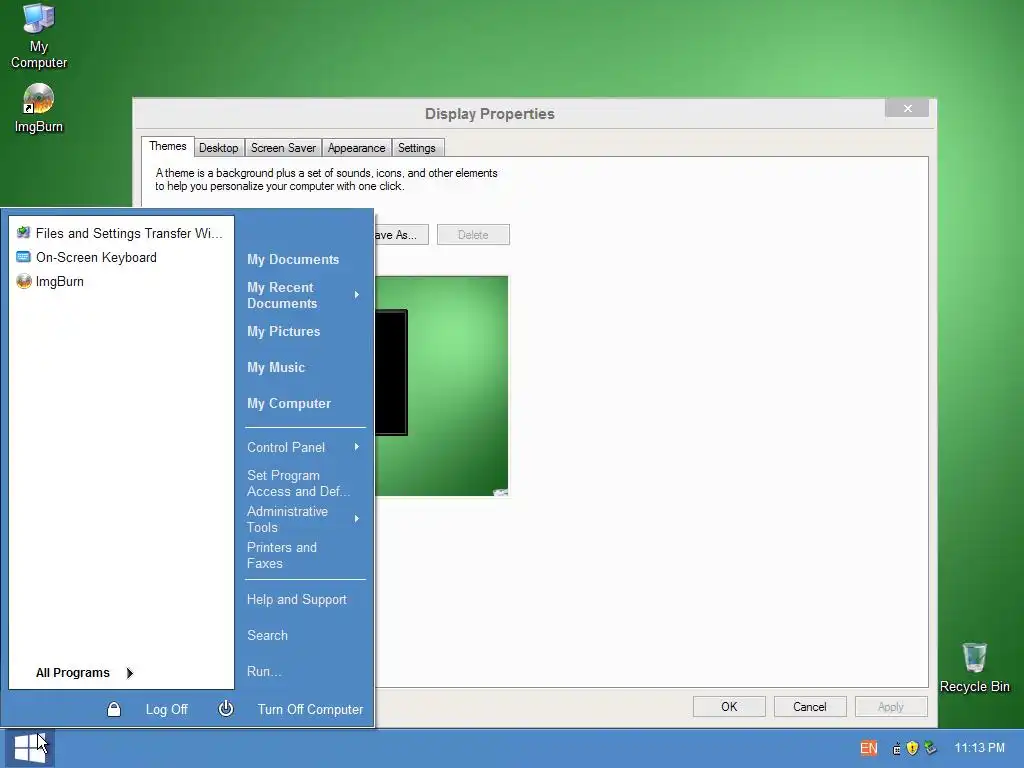Viewport: 1024px width, 768px height.
Task: Click the ImgBurn icon in Start menu
Action: click(x=24, y=281)
